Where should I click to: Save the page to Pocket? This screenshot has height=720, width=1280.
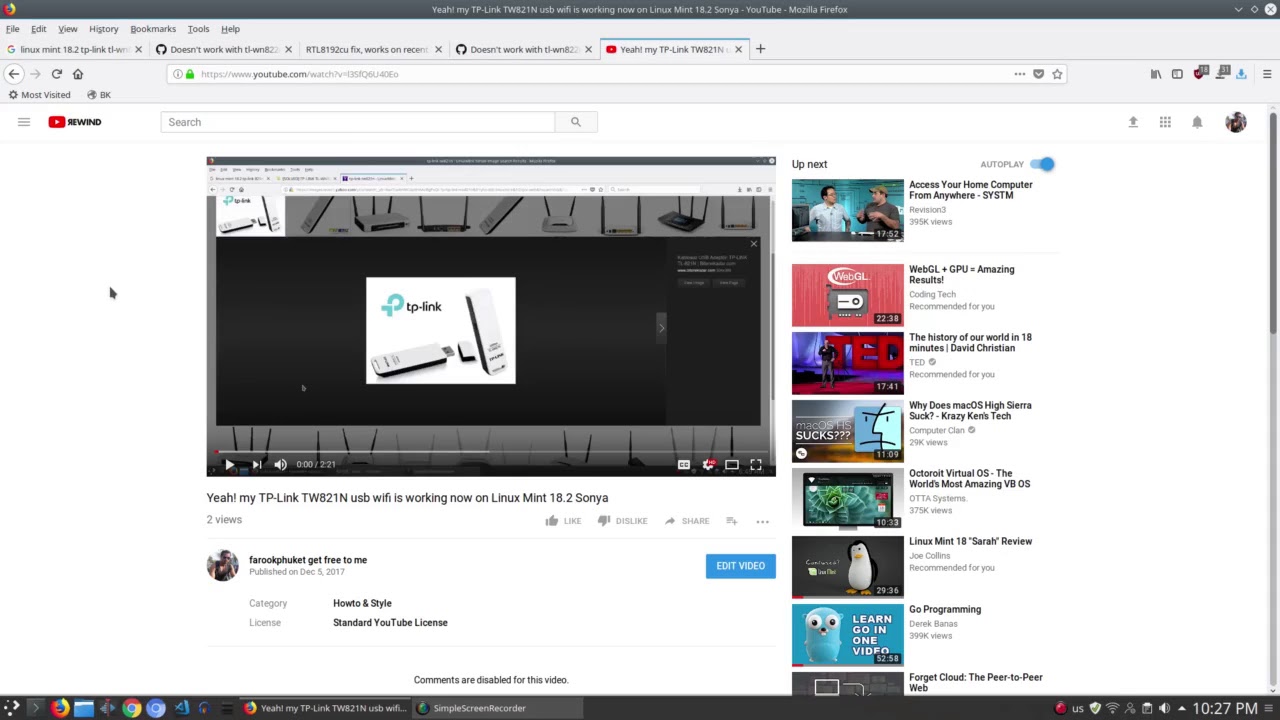1038,74
